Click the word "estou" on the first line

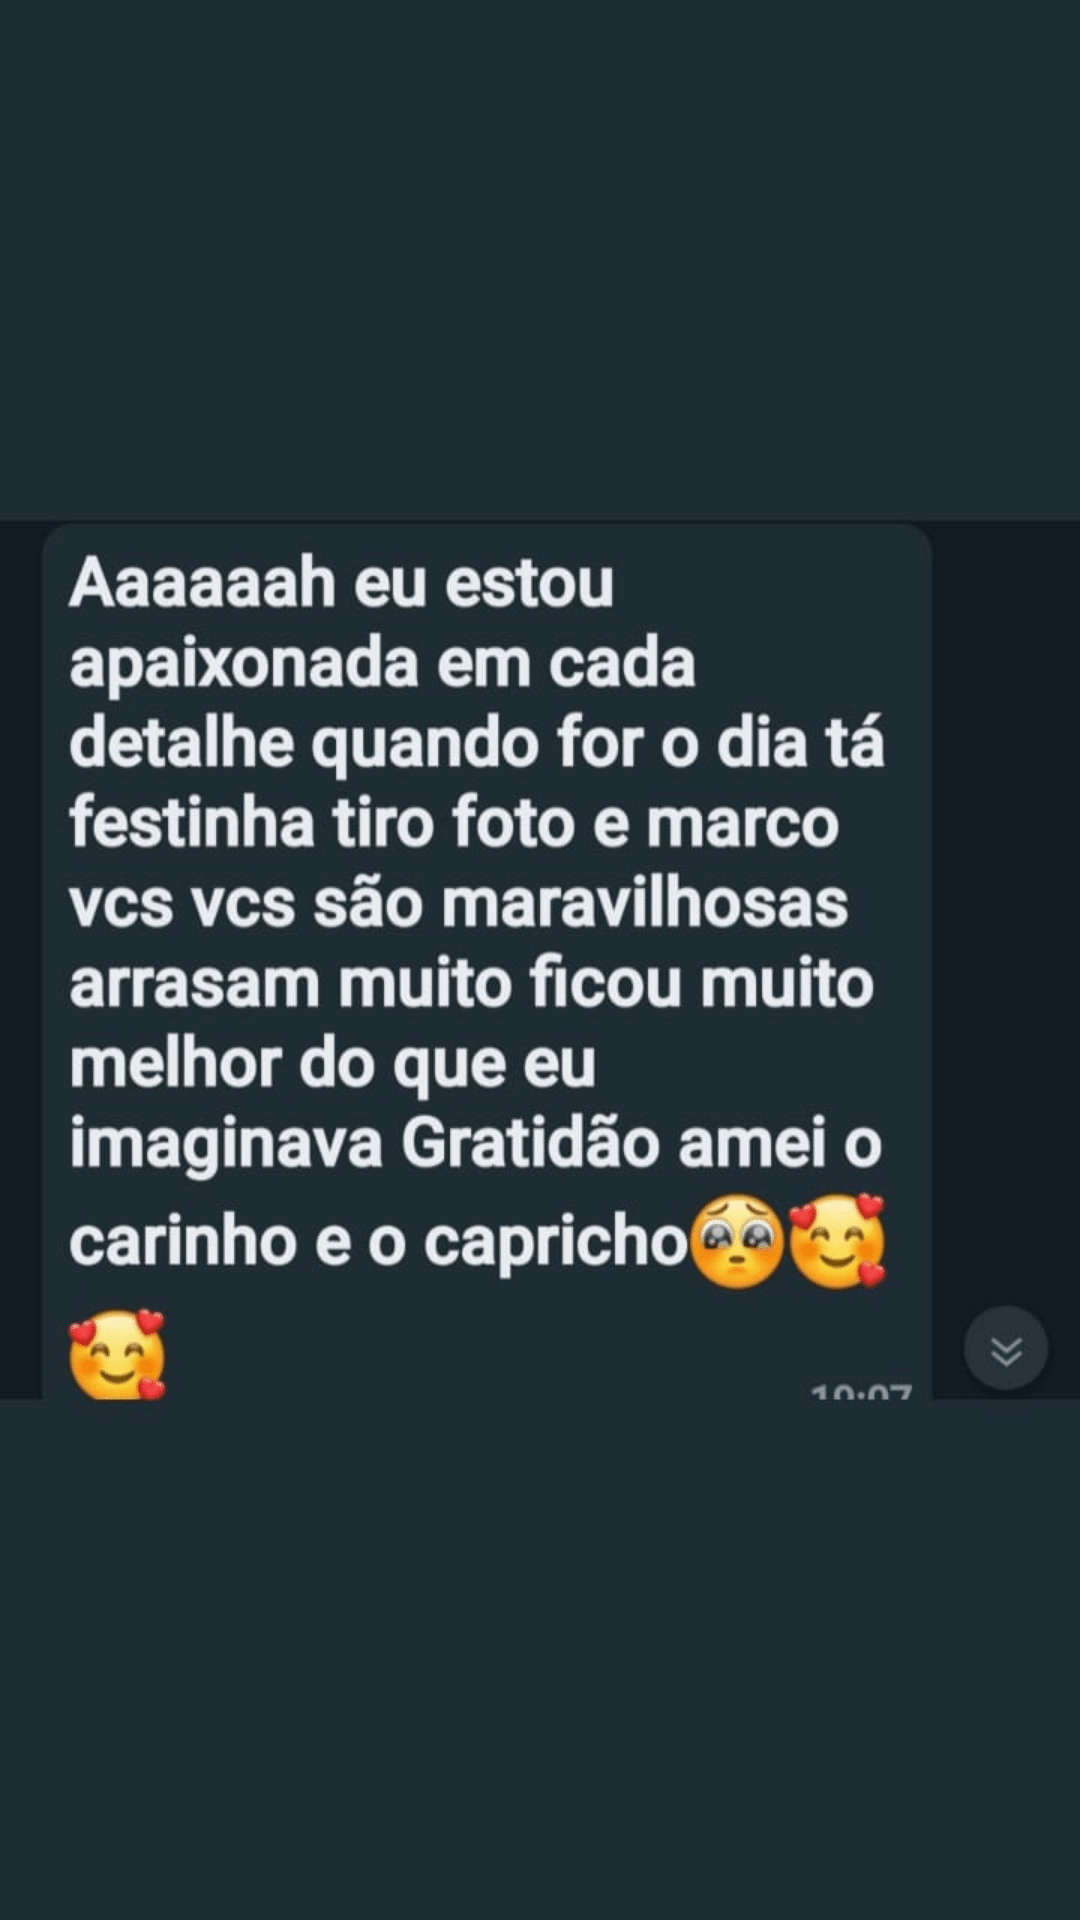point(529,585)
